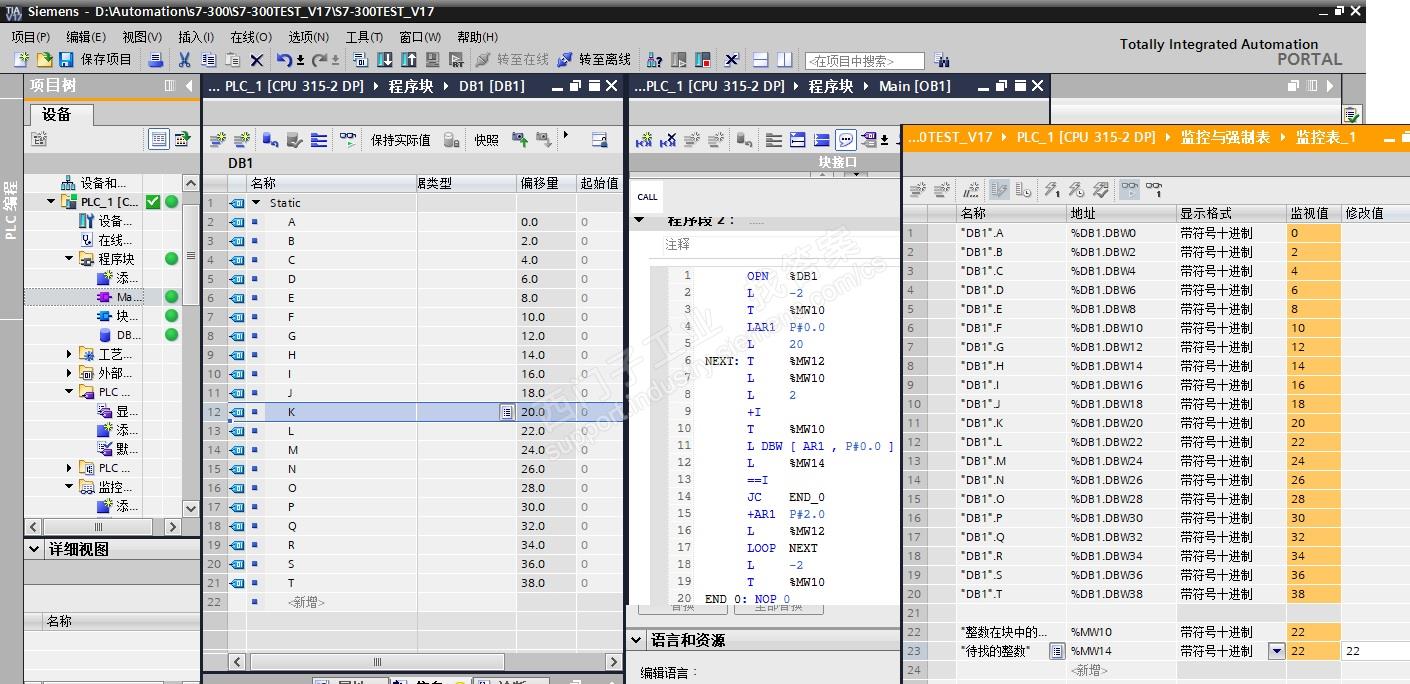The image size is (1410, 684).
Task: Click Delete network icon in Main OB1 toolbar
Action: point(669,140)
